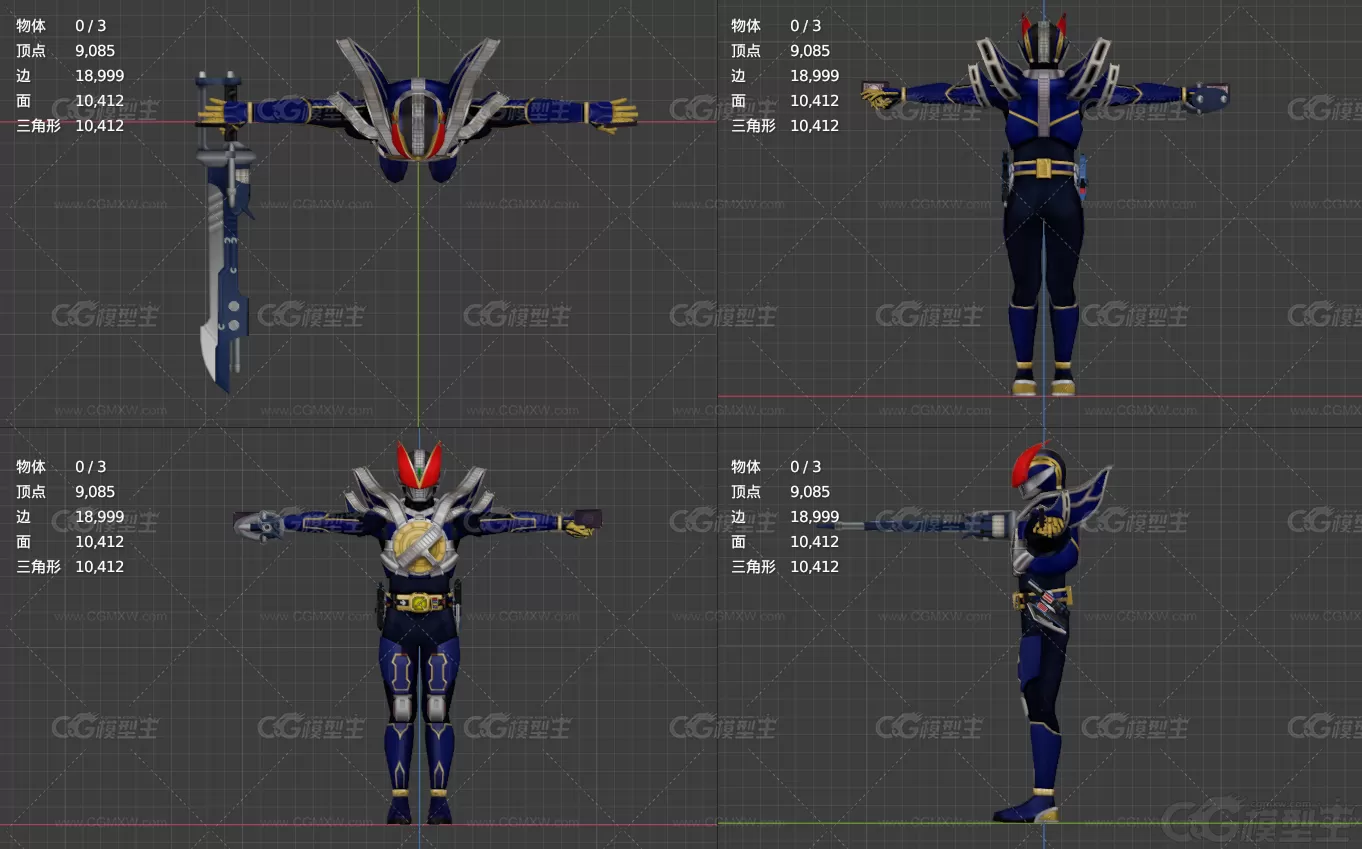The image size is (1362, 849).
Task: Click 顶点 value 9,085 in side-view viewport
Action: point(810,491)
